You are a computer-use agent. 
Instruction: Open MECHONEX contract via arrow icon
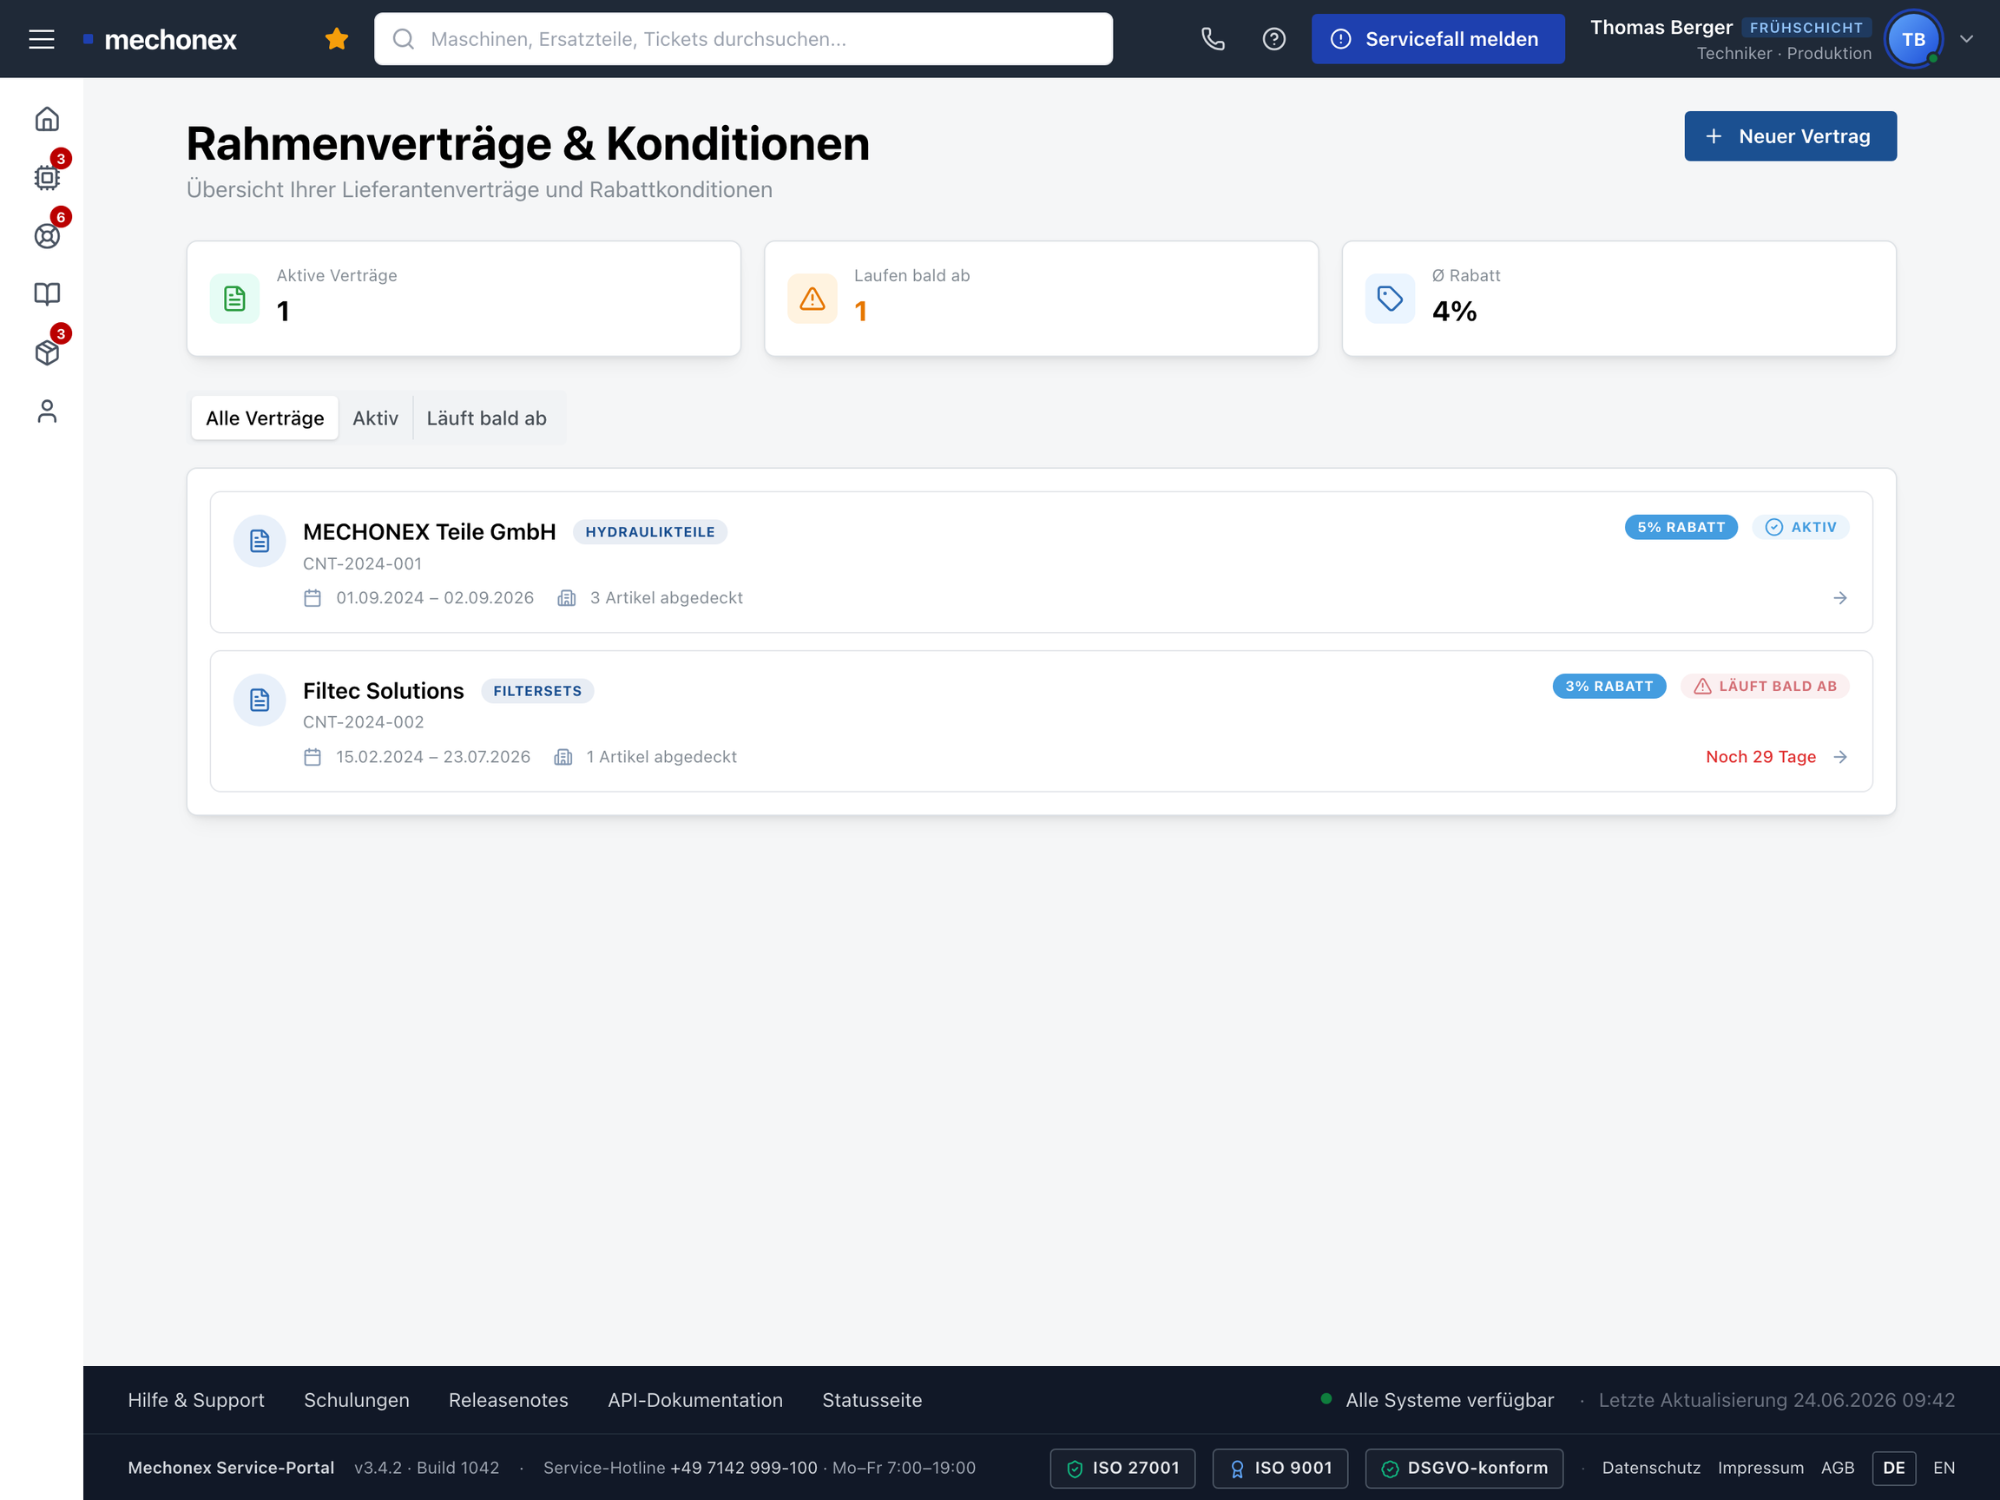1840,598
